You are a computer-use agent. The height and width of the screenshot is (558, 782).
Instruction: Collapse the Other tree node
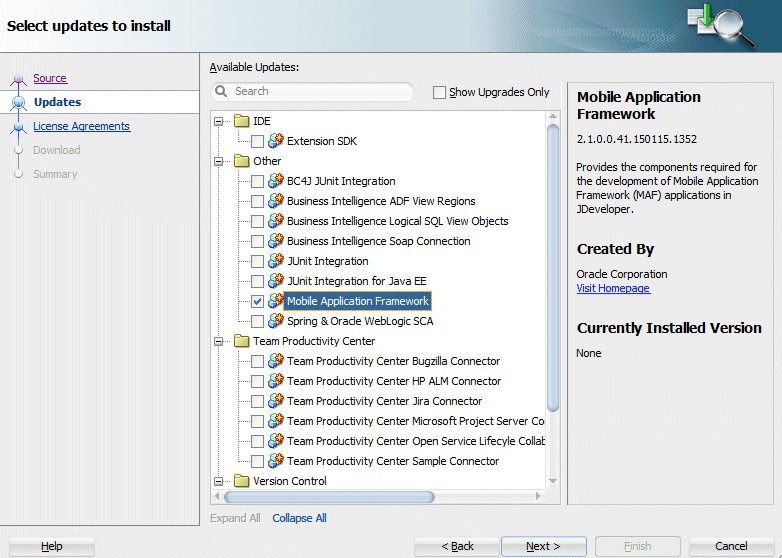[218, 161]
